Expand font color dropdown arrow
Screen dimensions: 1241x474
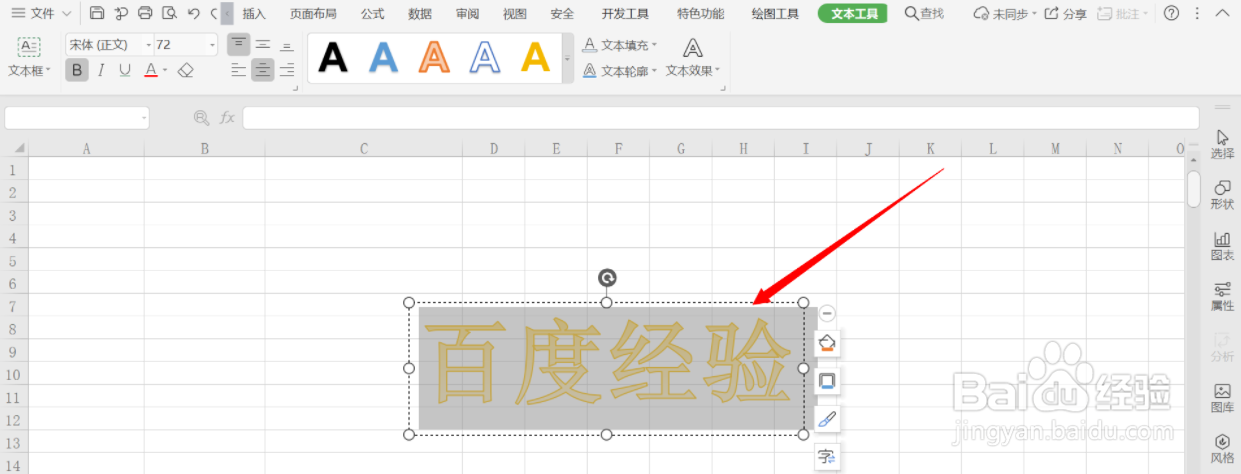tap(166, 71)
